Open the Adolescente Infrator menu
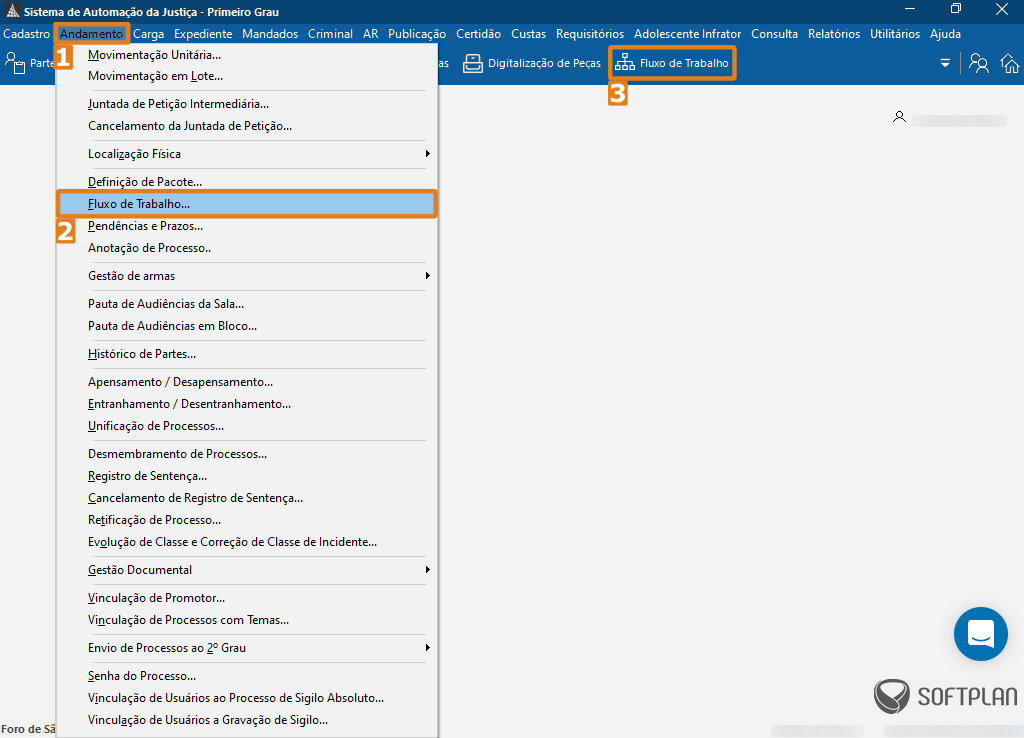Screen dimensions: 1024x738 pos(688,34)
